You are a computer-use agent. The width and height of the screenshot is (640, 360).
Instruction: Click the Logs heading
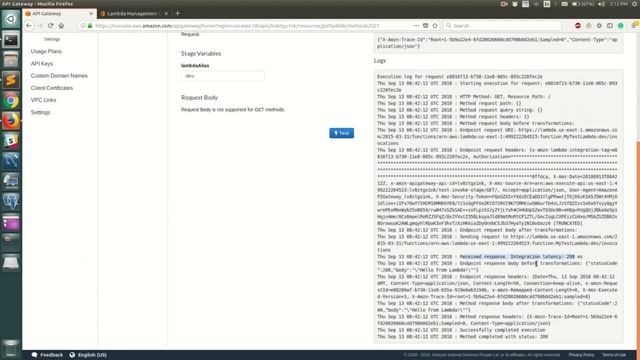380,60
